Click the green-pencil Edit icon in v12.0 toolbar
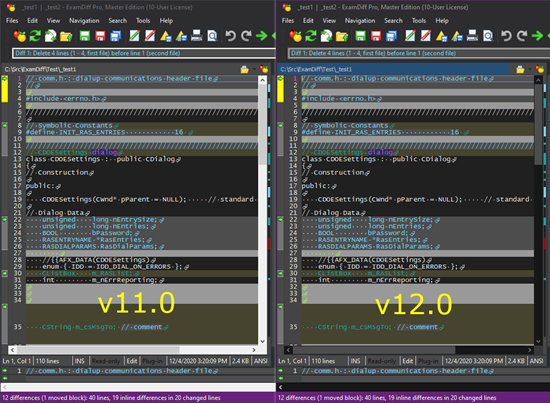550x403 pixels. [x=410, y=36]
